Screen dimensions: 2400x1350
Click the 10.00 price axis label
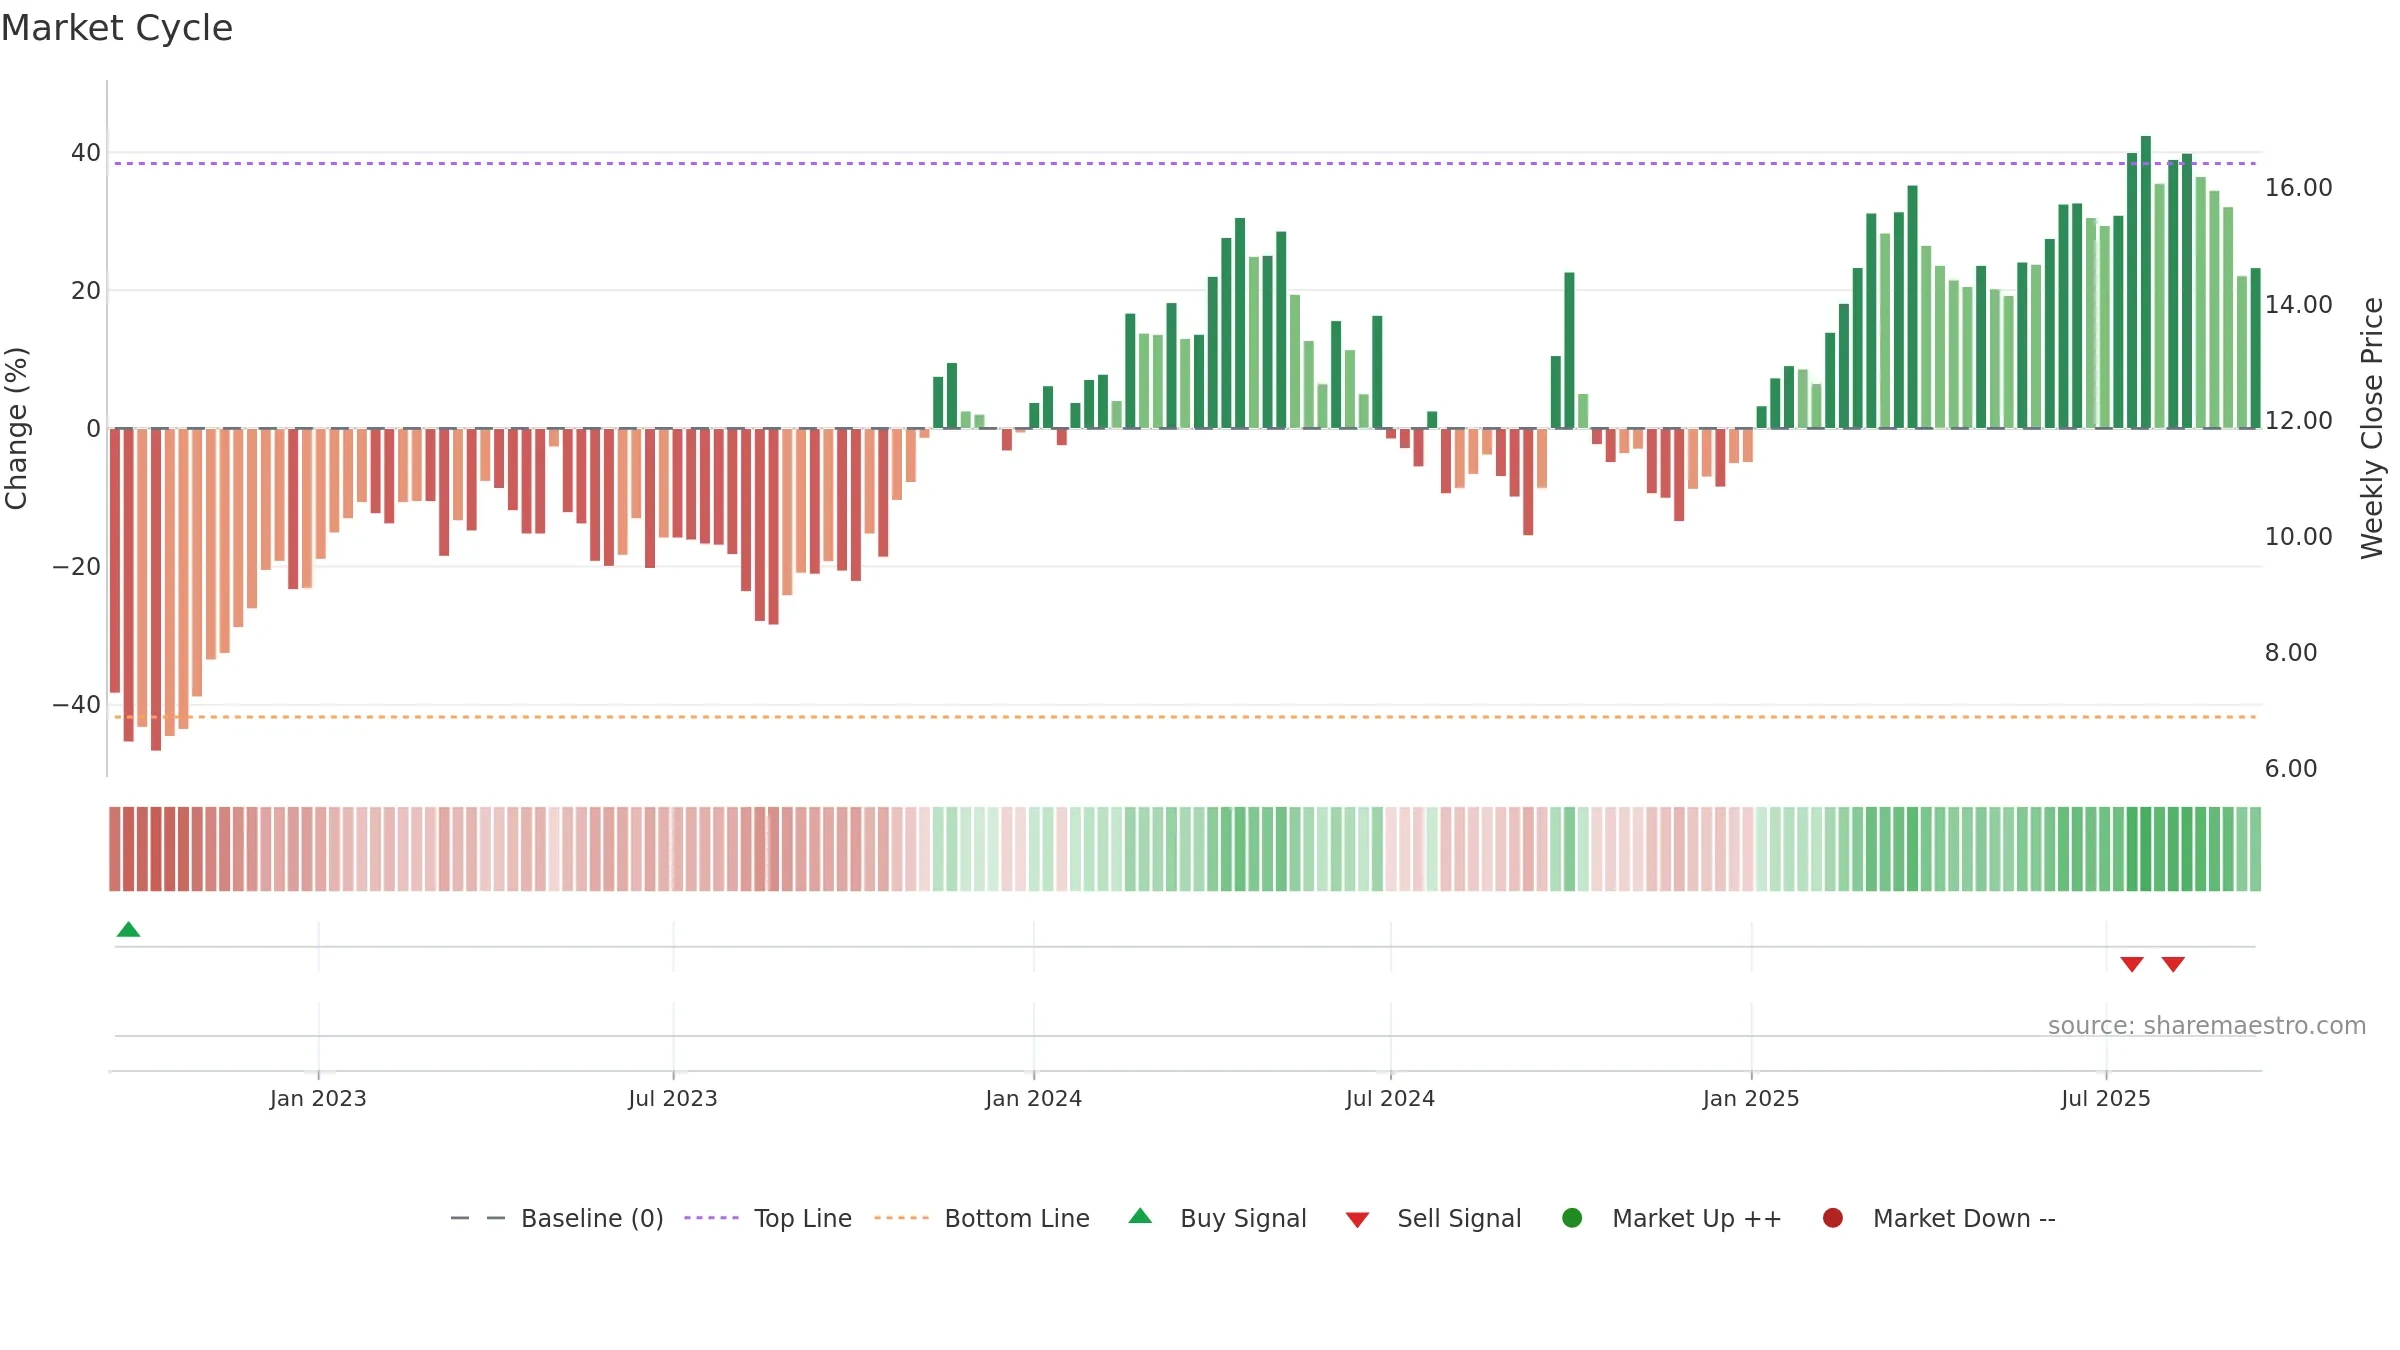tap(2298, 537)
